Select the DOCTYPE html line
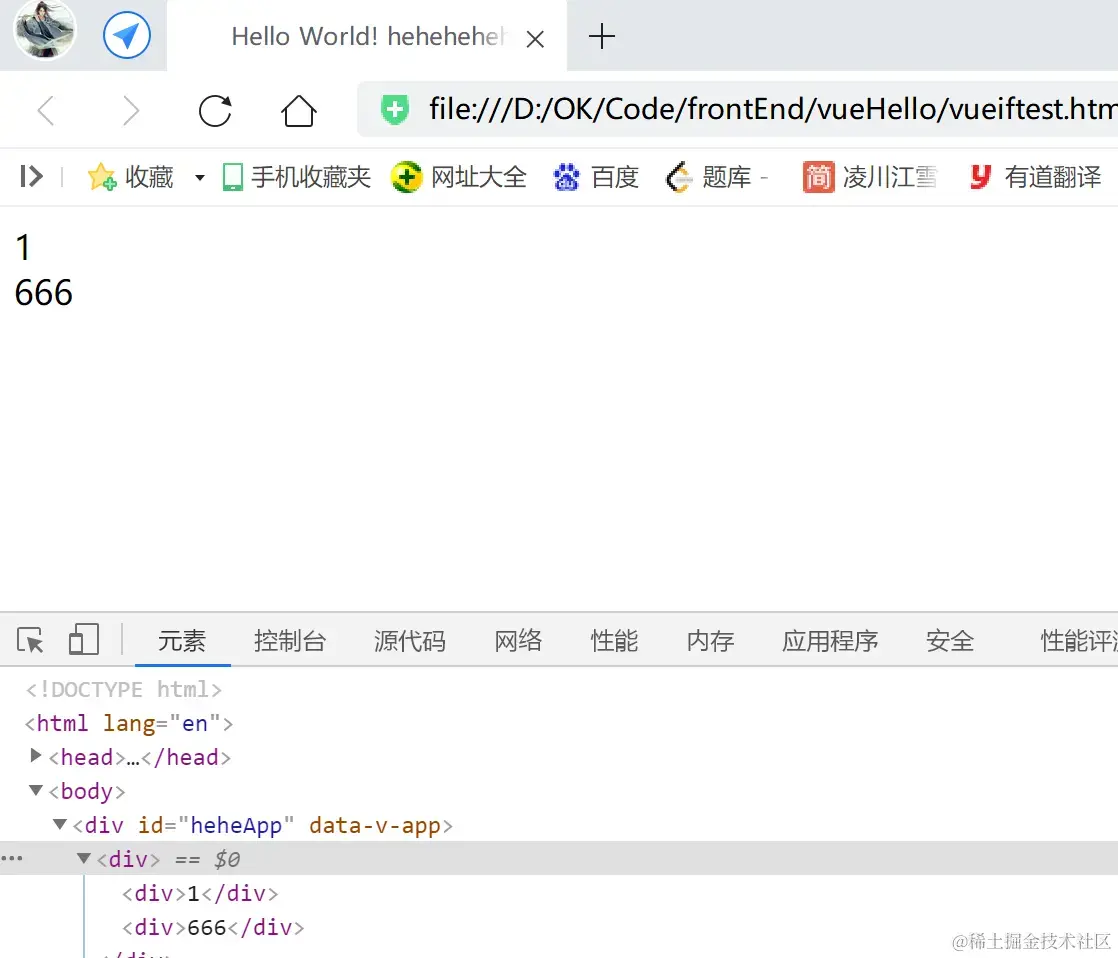 click(x=123, y=689)
